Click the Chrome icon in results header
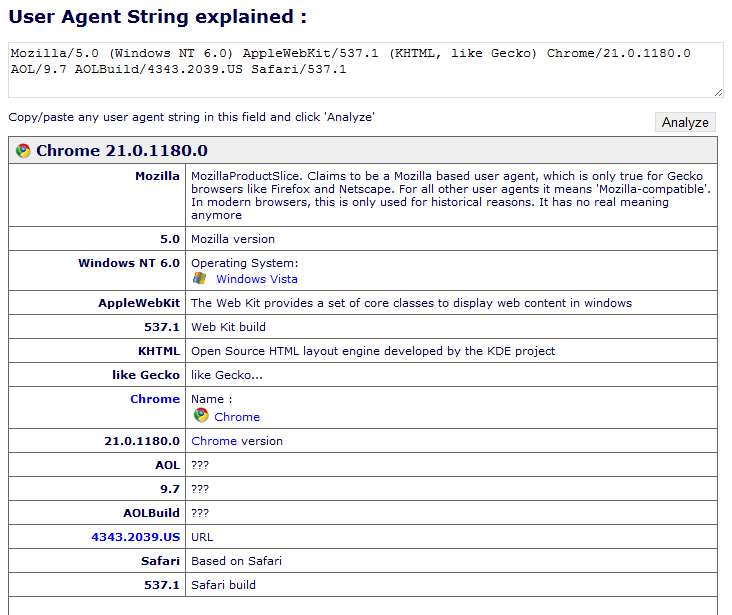The width and height of the screenshot is (732, 615). point(23,151)
